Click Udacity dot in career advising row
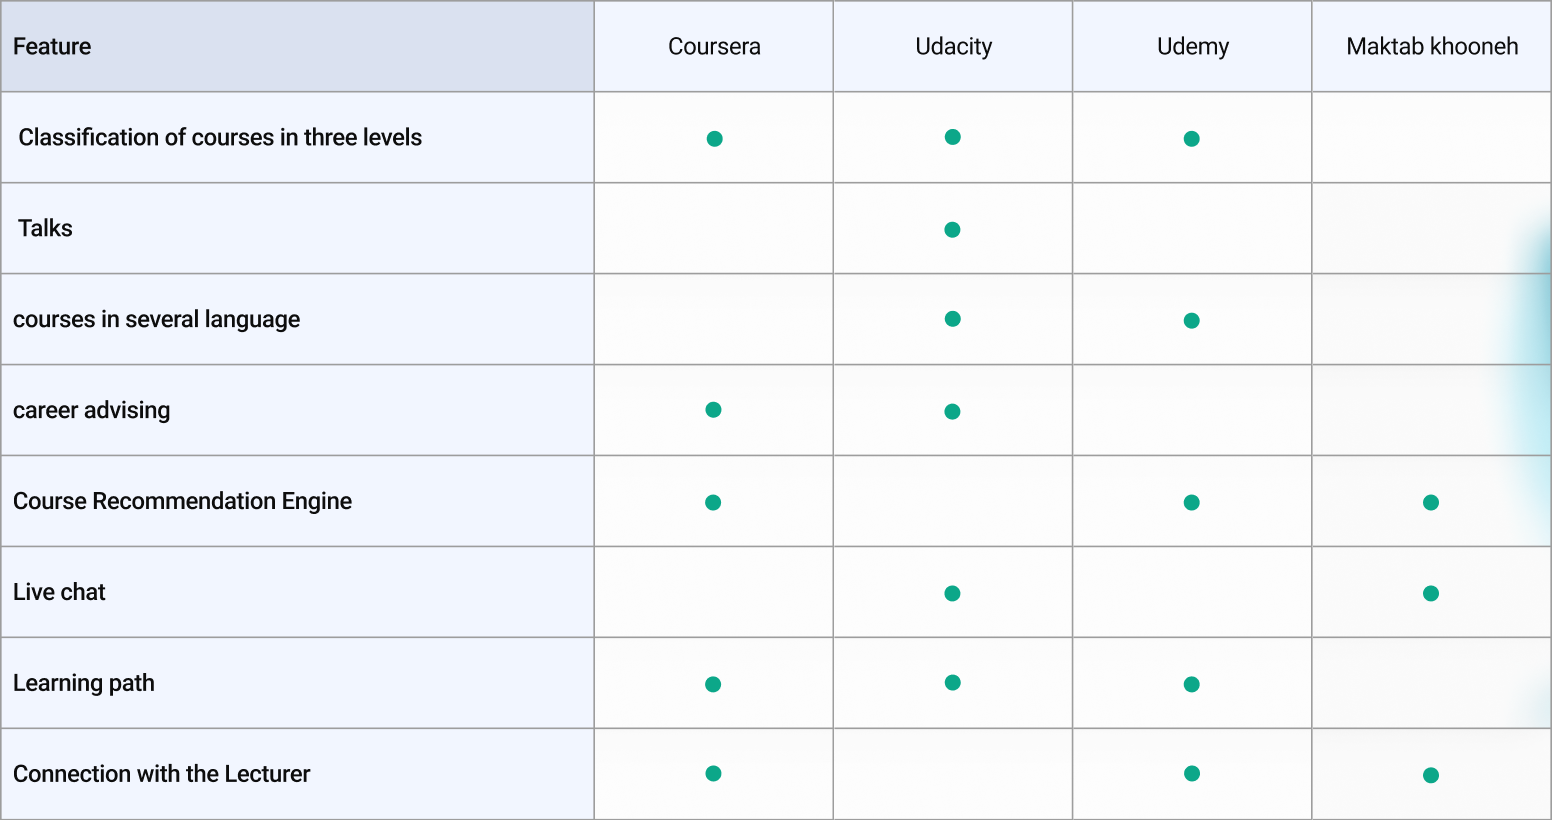 [952, 412]
